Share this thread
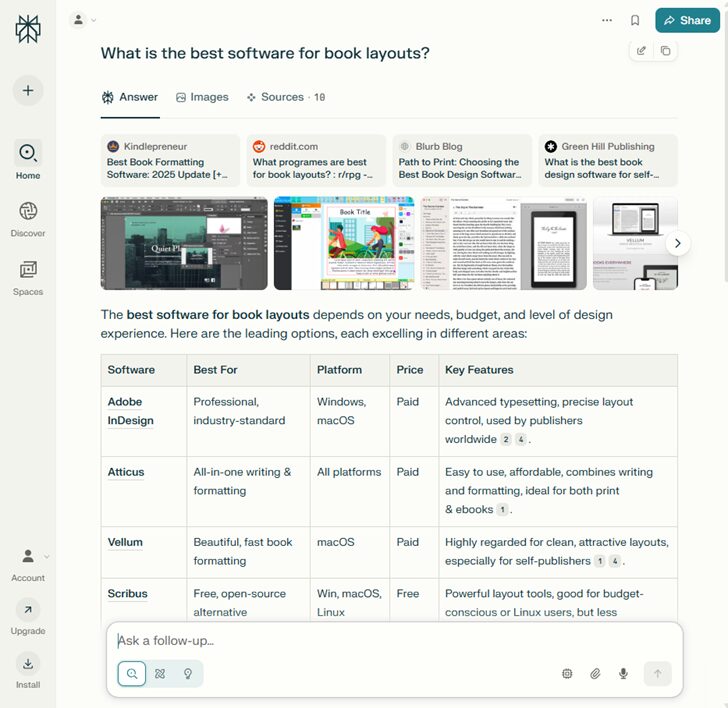This screenshot has width=728, height=708. coord(687,20)
